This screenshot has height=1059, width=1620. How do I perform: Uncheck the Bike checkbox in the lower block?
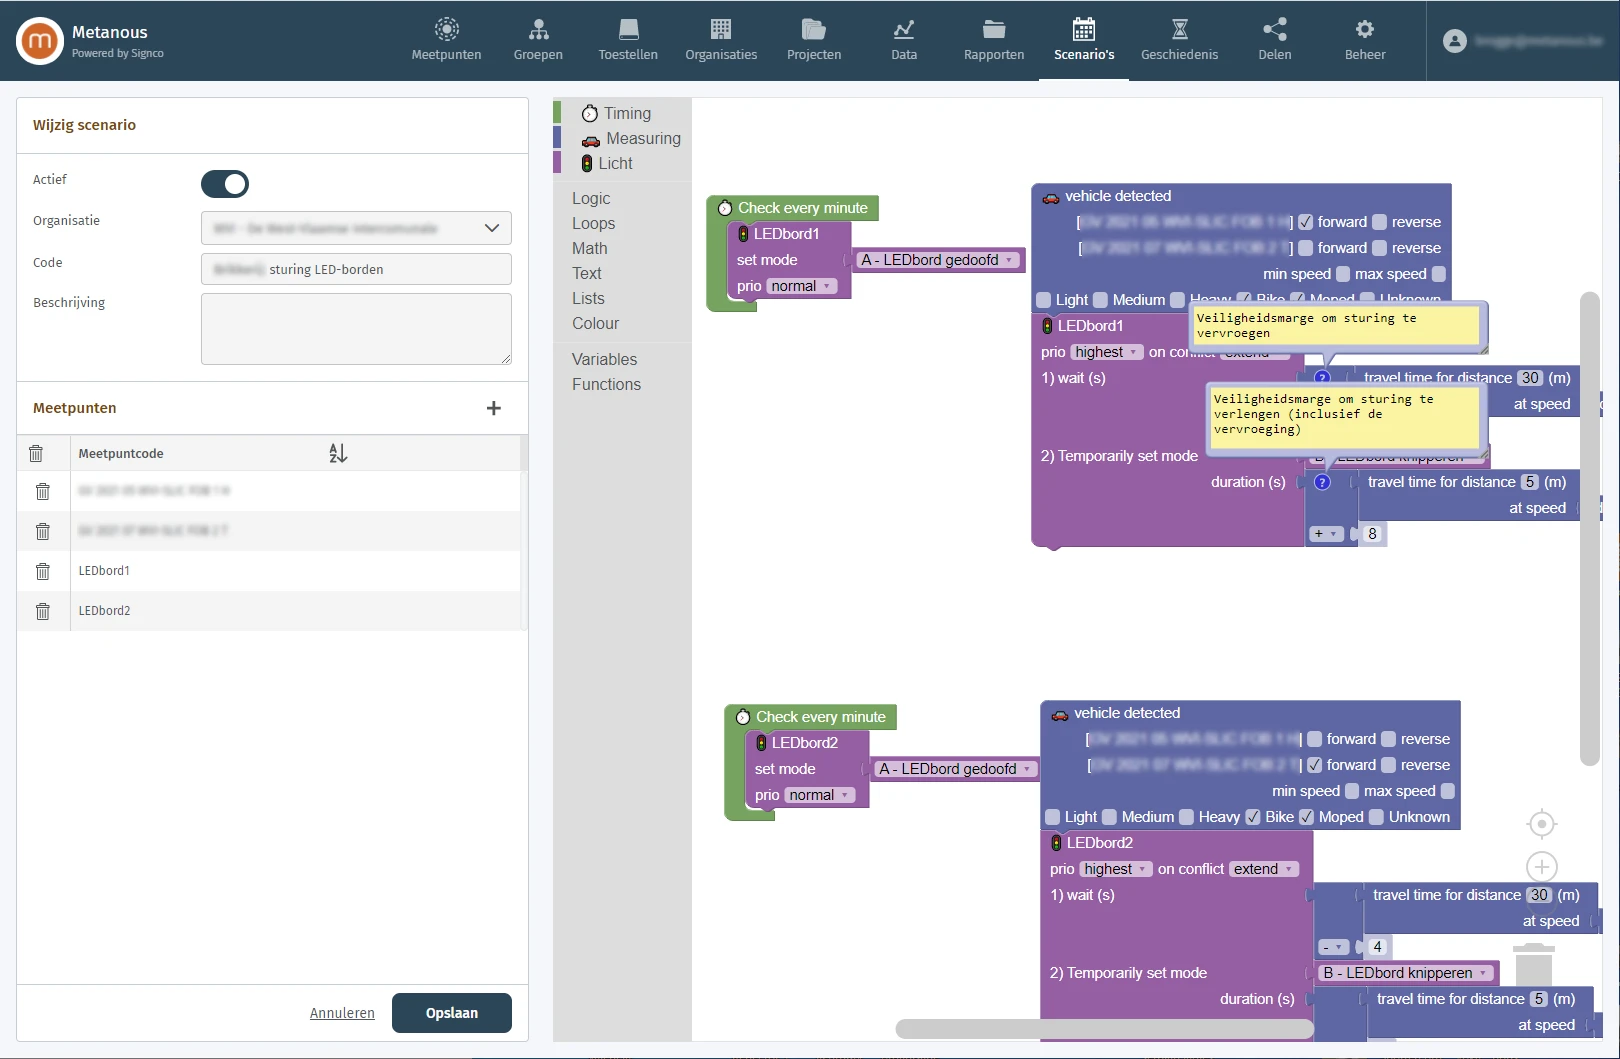[x=1253, y=817]
